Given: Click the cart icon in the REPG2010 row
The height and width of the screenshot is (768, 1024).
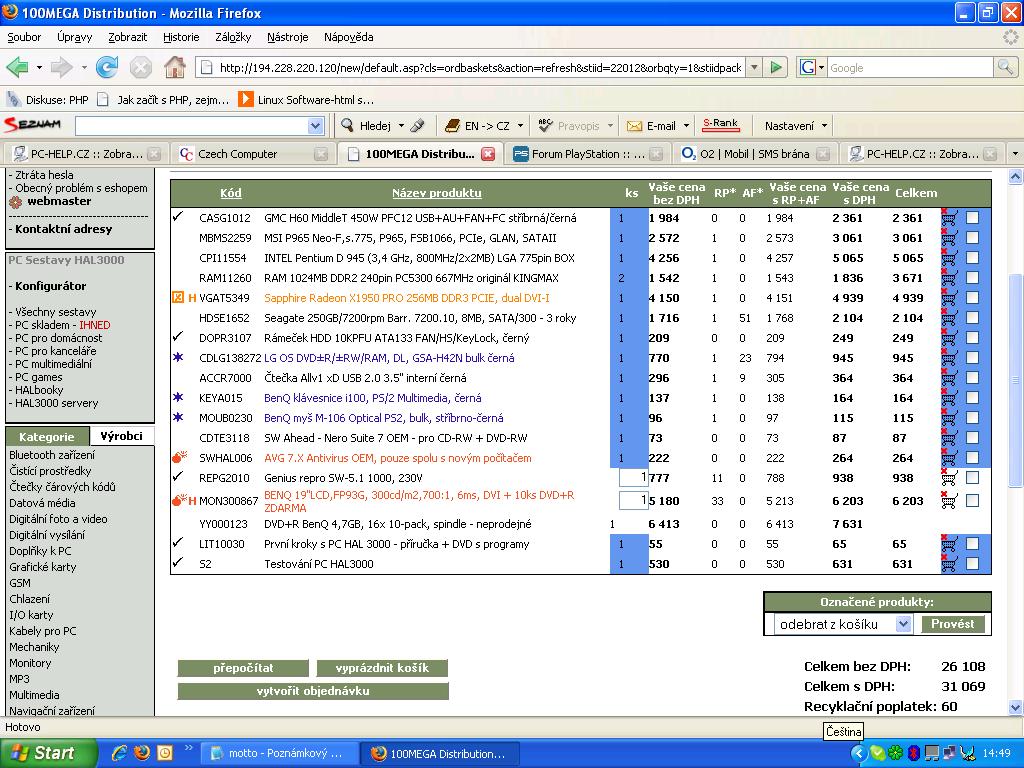Looking at the screenshot, I should [x=949, y=478].
